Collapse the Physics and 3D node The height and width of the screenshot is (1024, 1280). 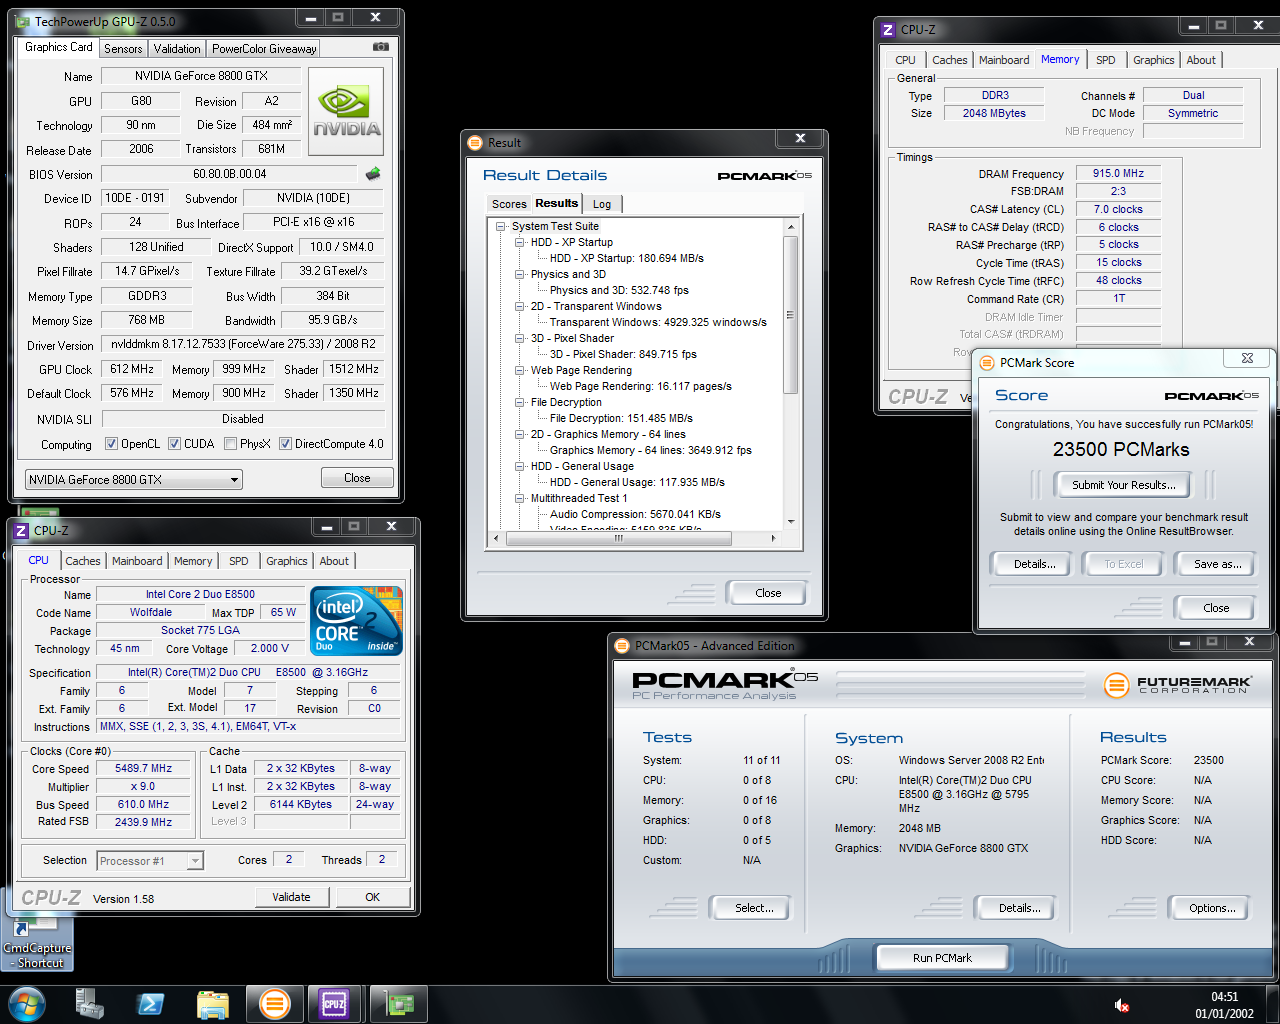click(x=520, y=275)
